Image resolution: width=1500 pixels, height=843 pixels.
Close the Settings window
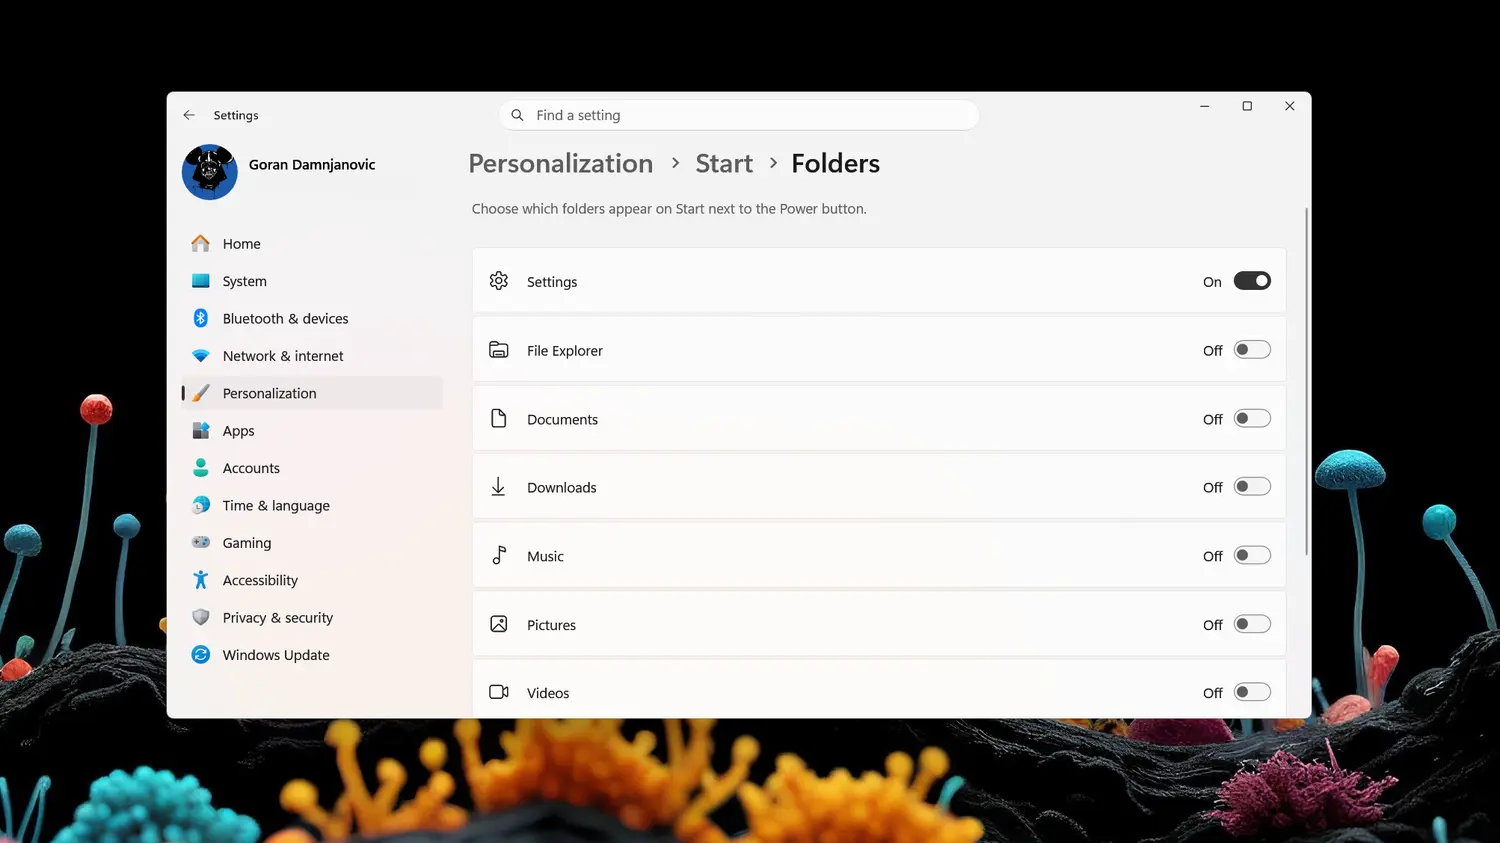[1290, 106]
